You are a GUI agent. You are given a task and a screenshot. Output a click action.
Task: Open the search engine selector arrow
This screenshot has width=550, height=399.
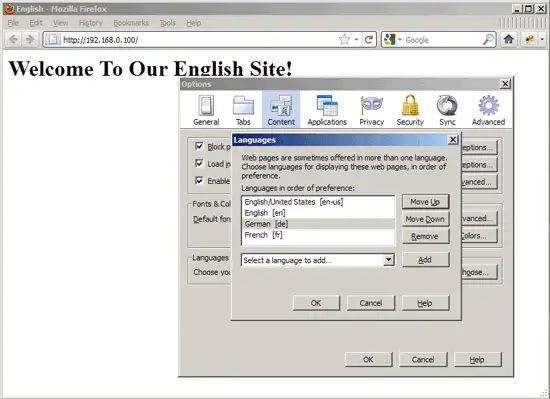point(400,40)
